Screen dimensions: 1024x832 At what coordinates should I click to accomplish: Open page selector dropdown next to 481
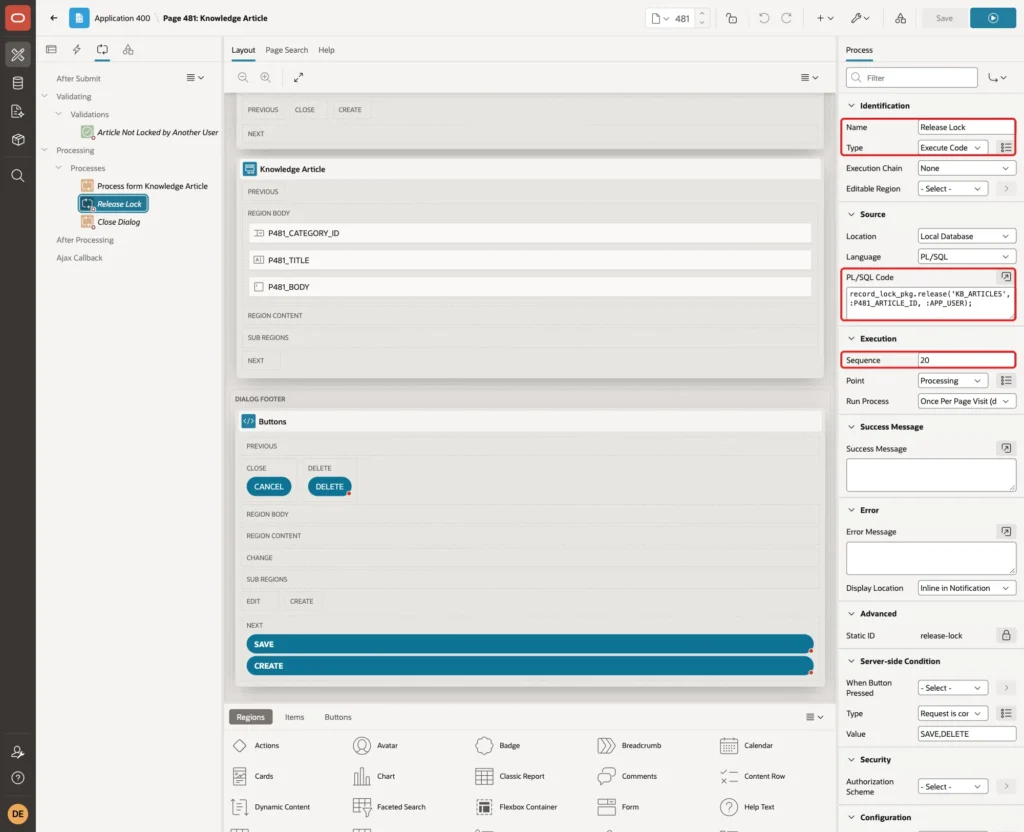pos(660,18)
